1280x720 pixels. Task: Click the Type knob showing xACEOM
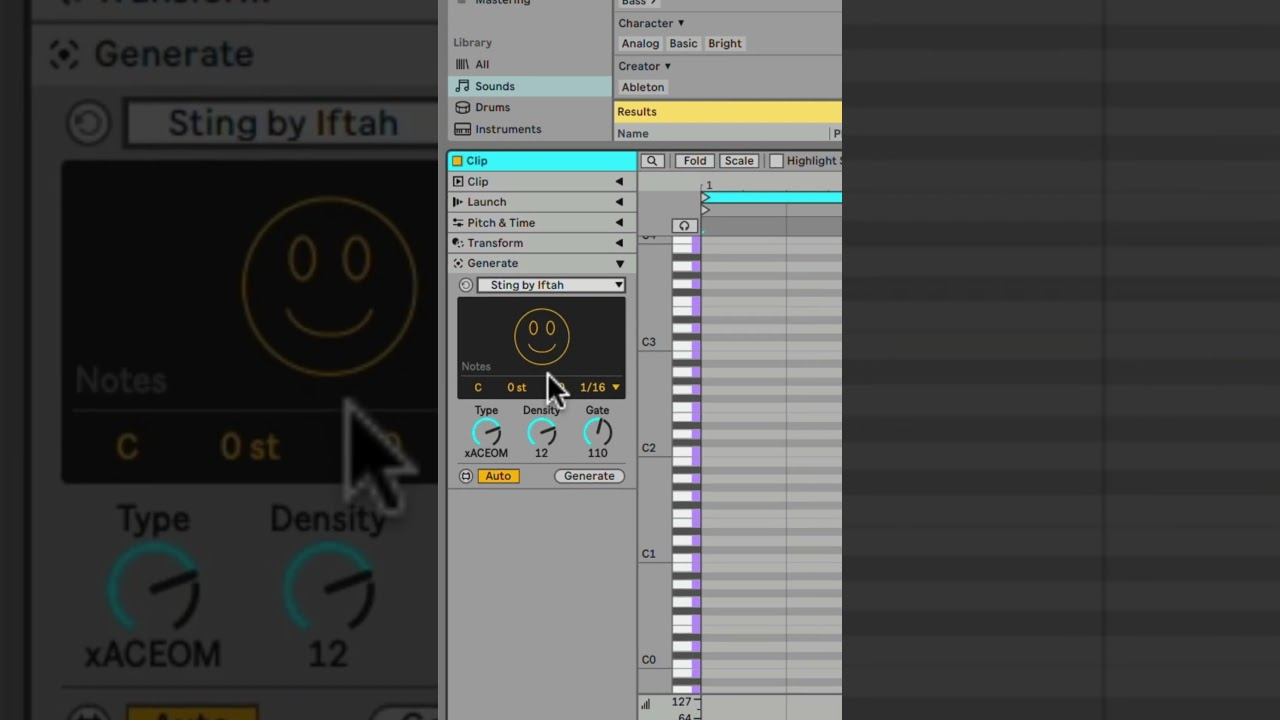pyautogui.click(x=486, y=432)
